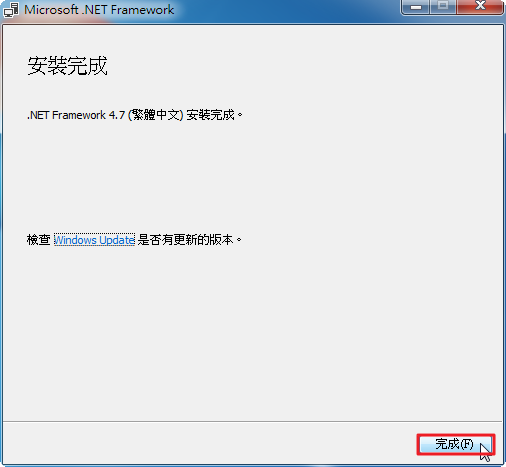This screenshot has height=467, width=506.
Task: Click empty title bar space right of the title
Action: coord(287,10)
